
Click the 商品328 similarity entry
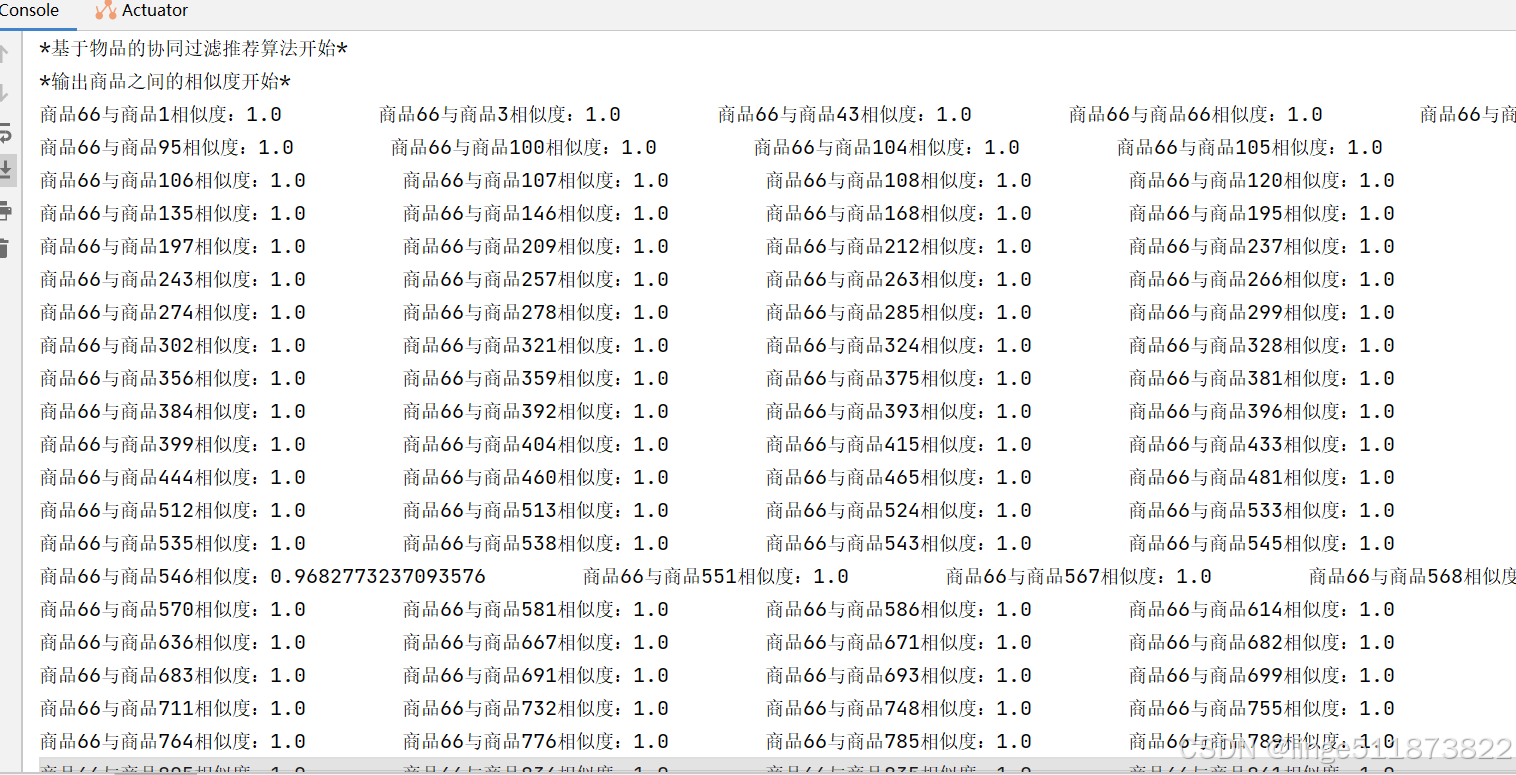[x=1262, y=346]
